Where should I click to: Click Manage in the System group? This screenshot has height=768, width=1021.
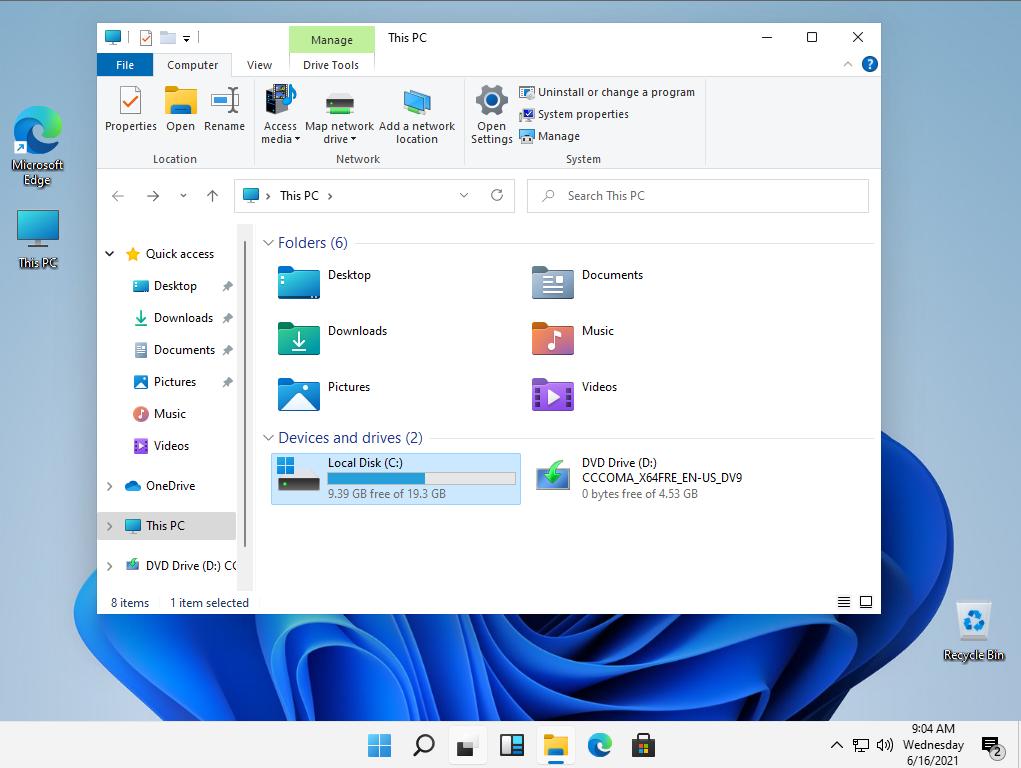click(550, 136)
